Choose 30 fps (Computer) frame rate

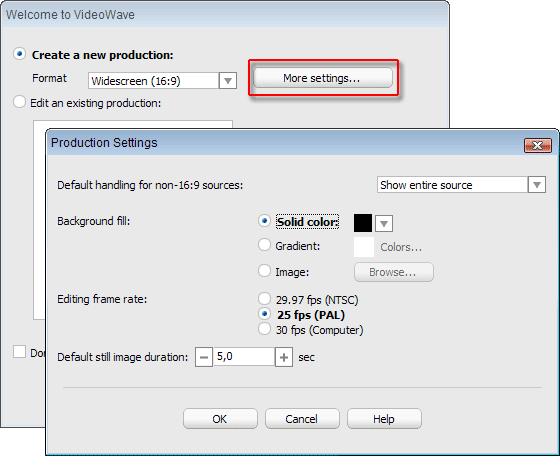tap(264, 329)
